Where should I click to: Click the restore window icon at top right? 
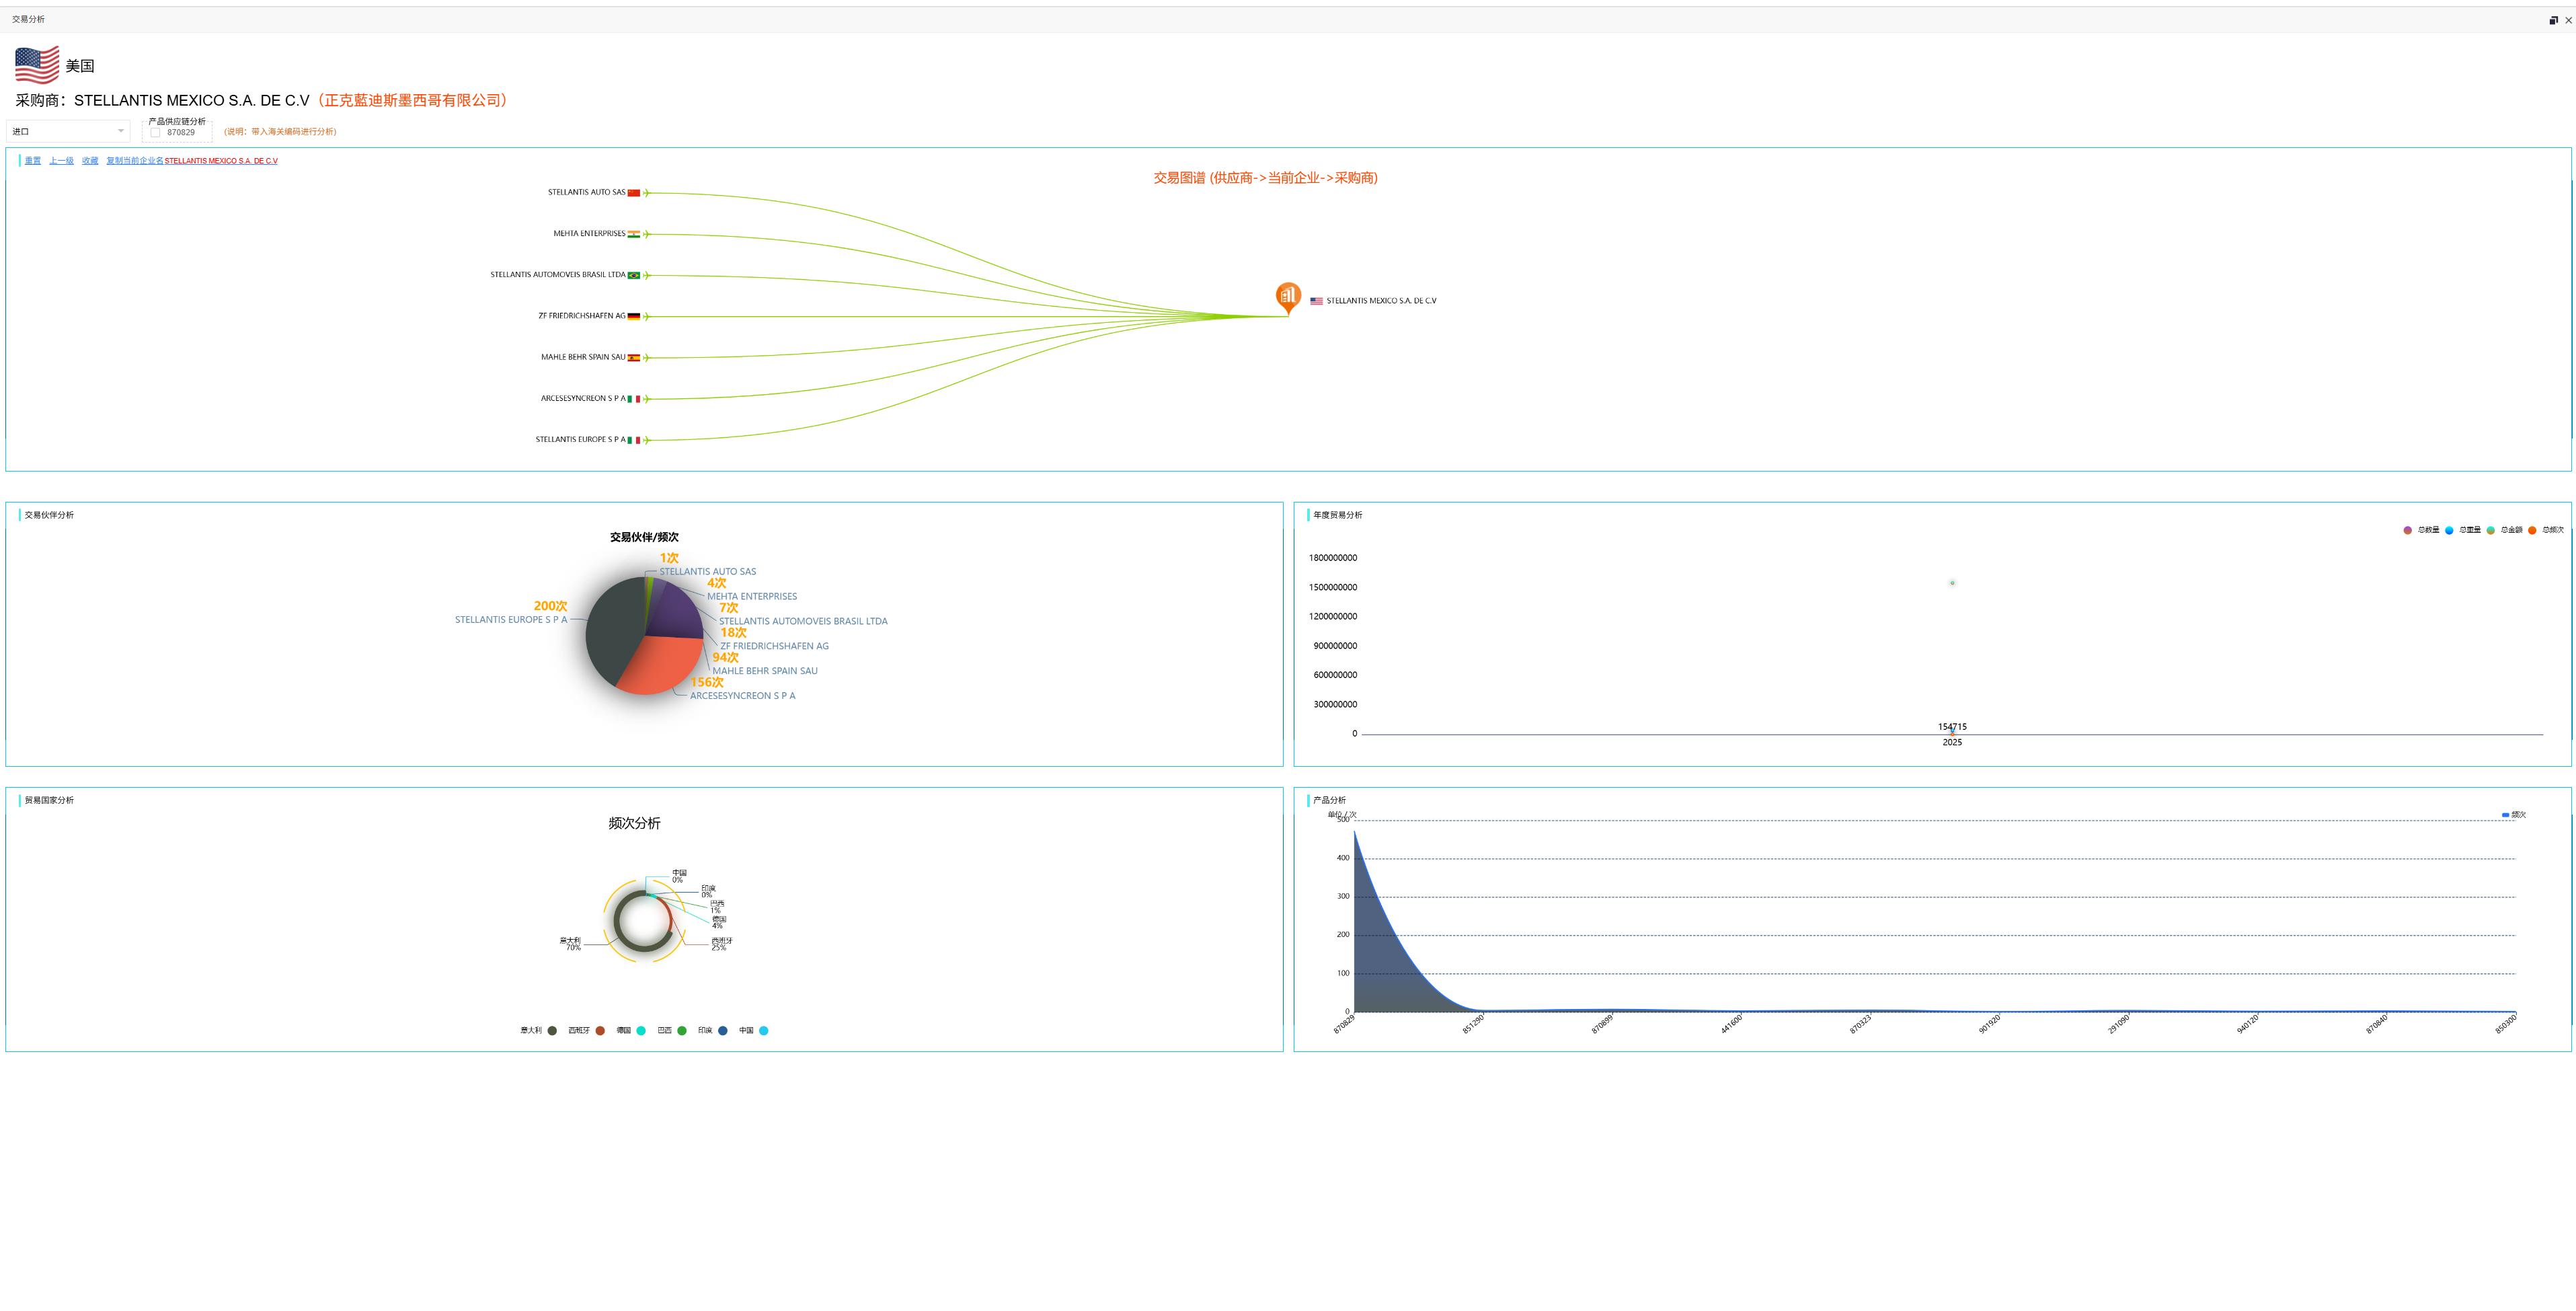click(2553, 20)
